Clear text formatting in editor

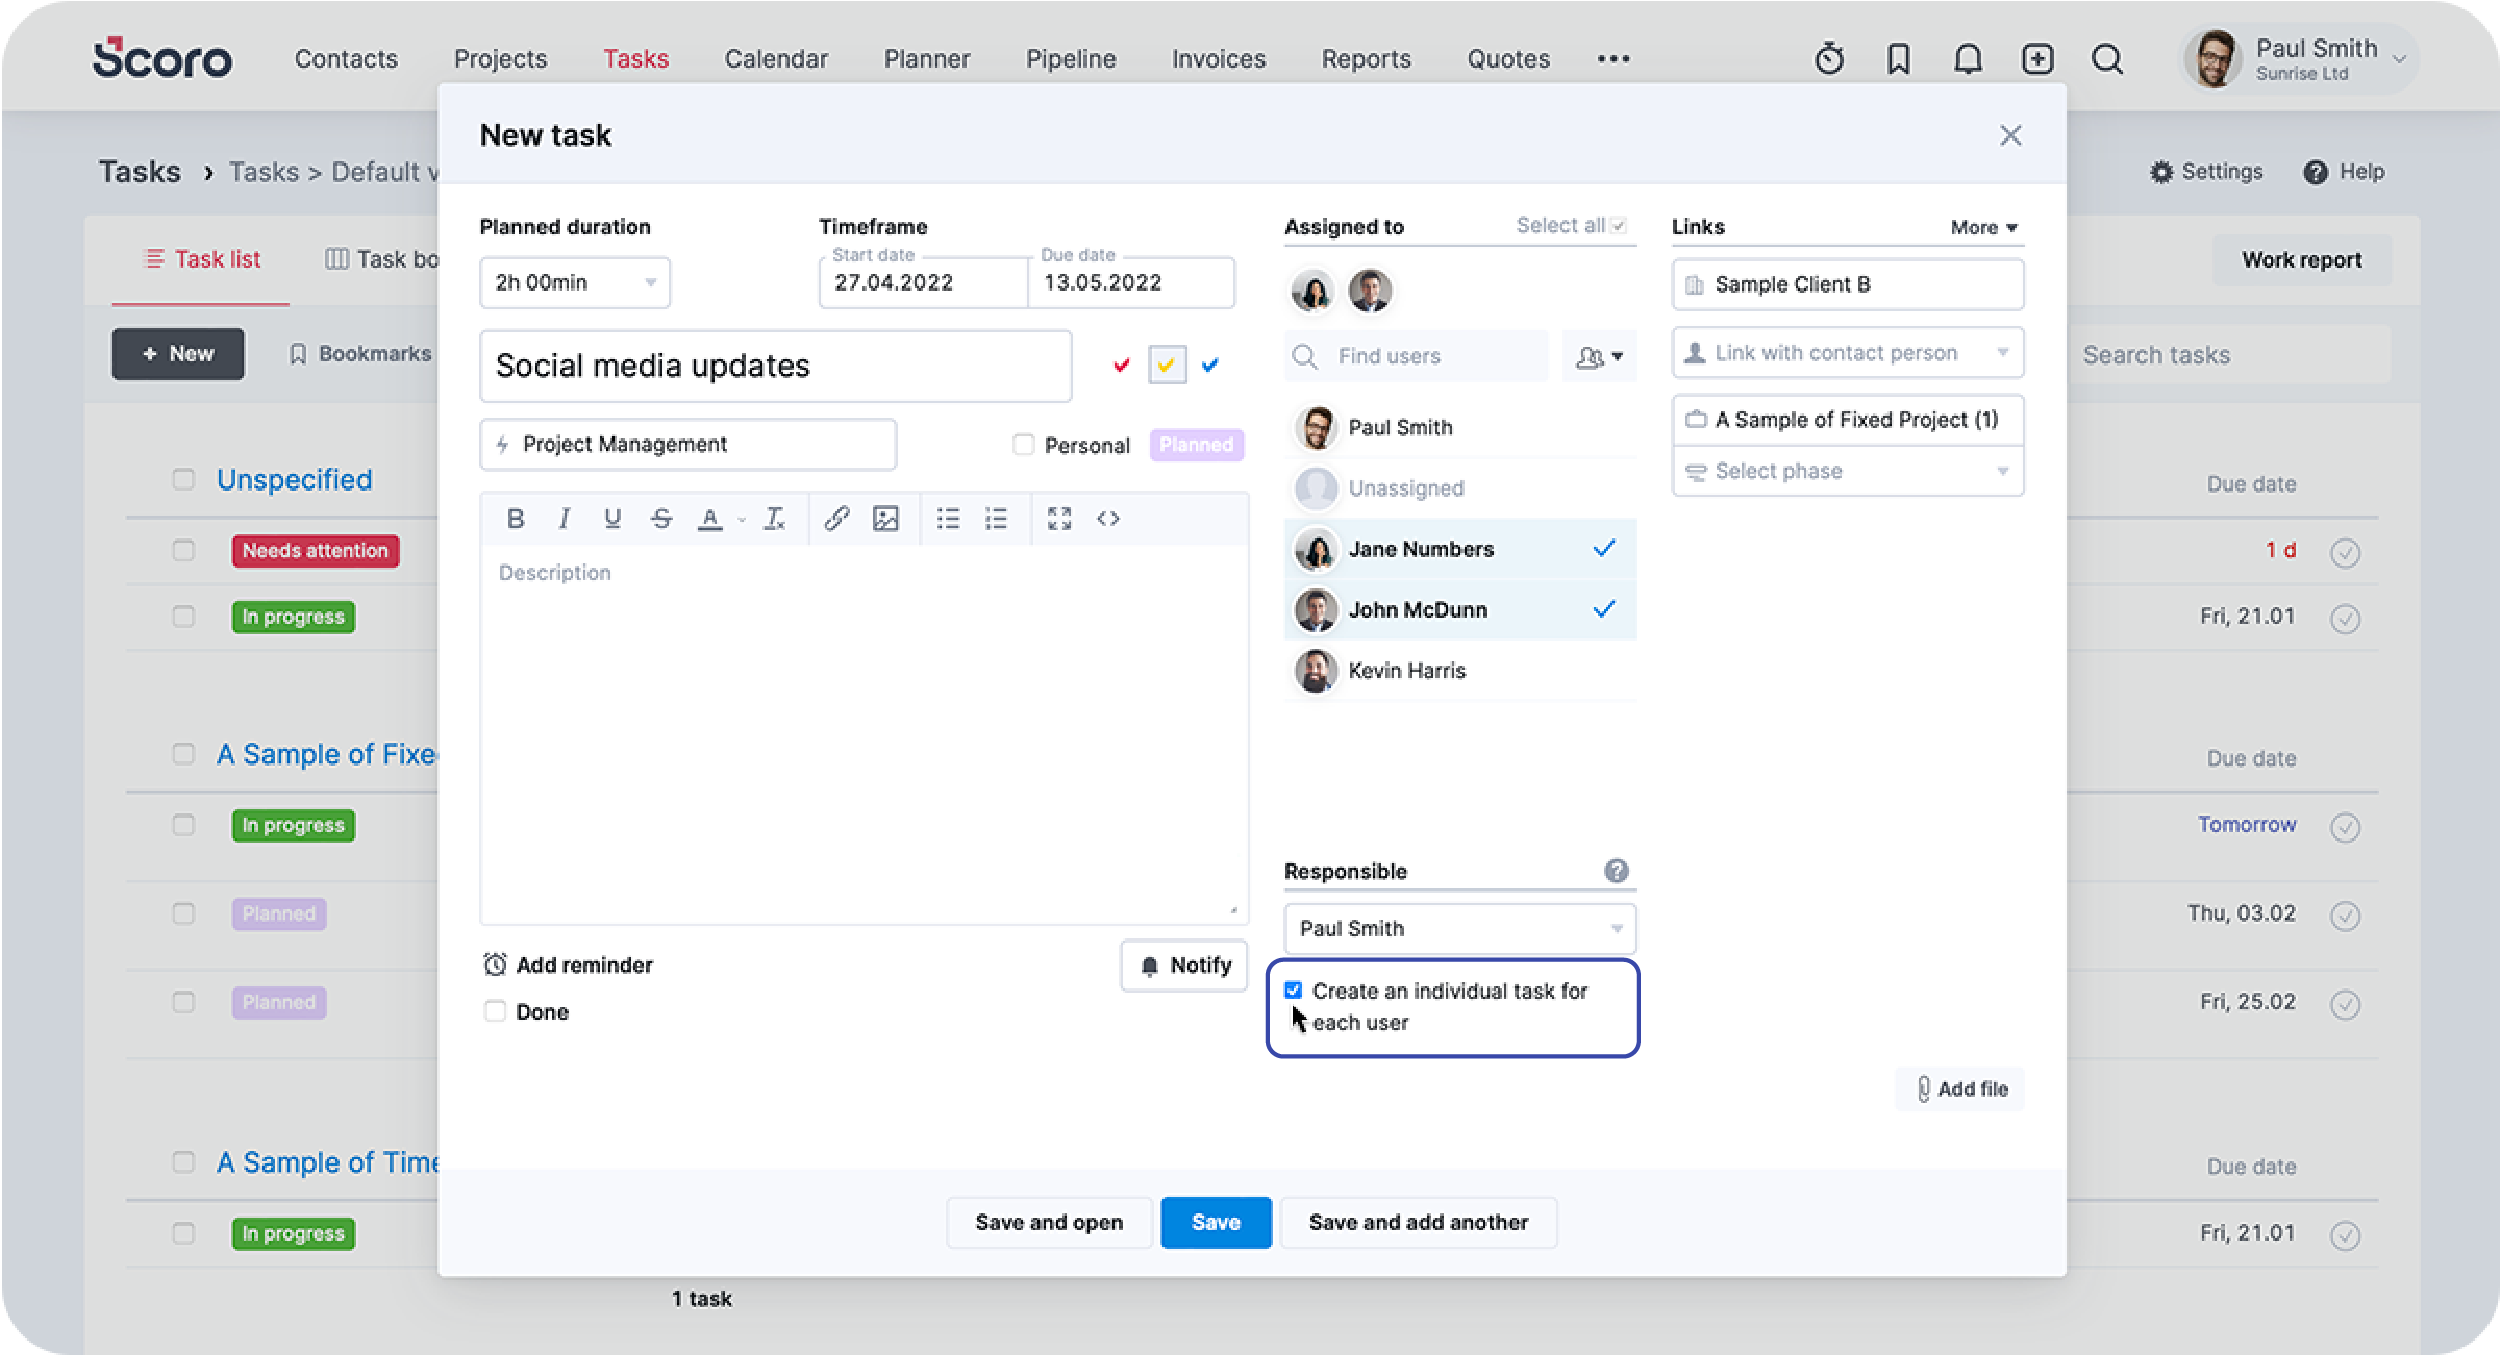pos(774,518)
